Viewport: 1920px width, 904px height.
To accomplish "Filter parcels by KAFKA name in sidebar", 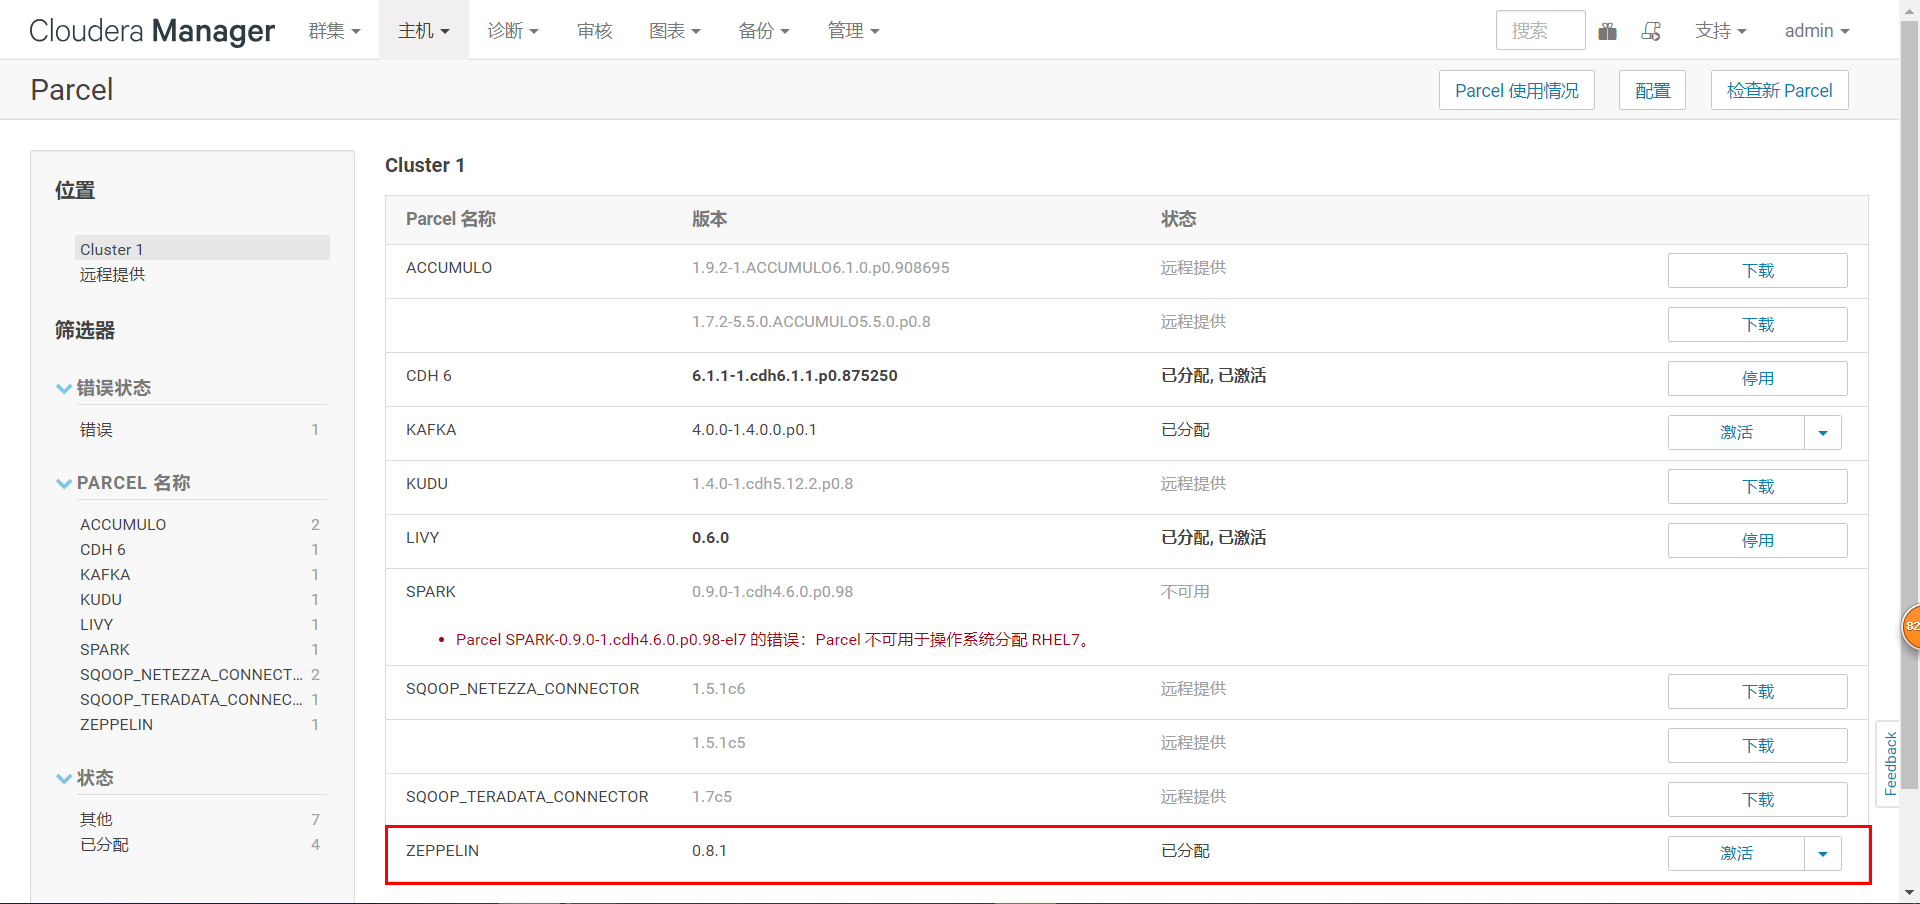I will click(105, 574).
